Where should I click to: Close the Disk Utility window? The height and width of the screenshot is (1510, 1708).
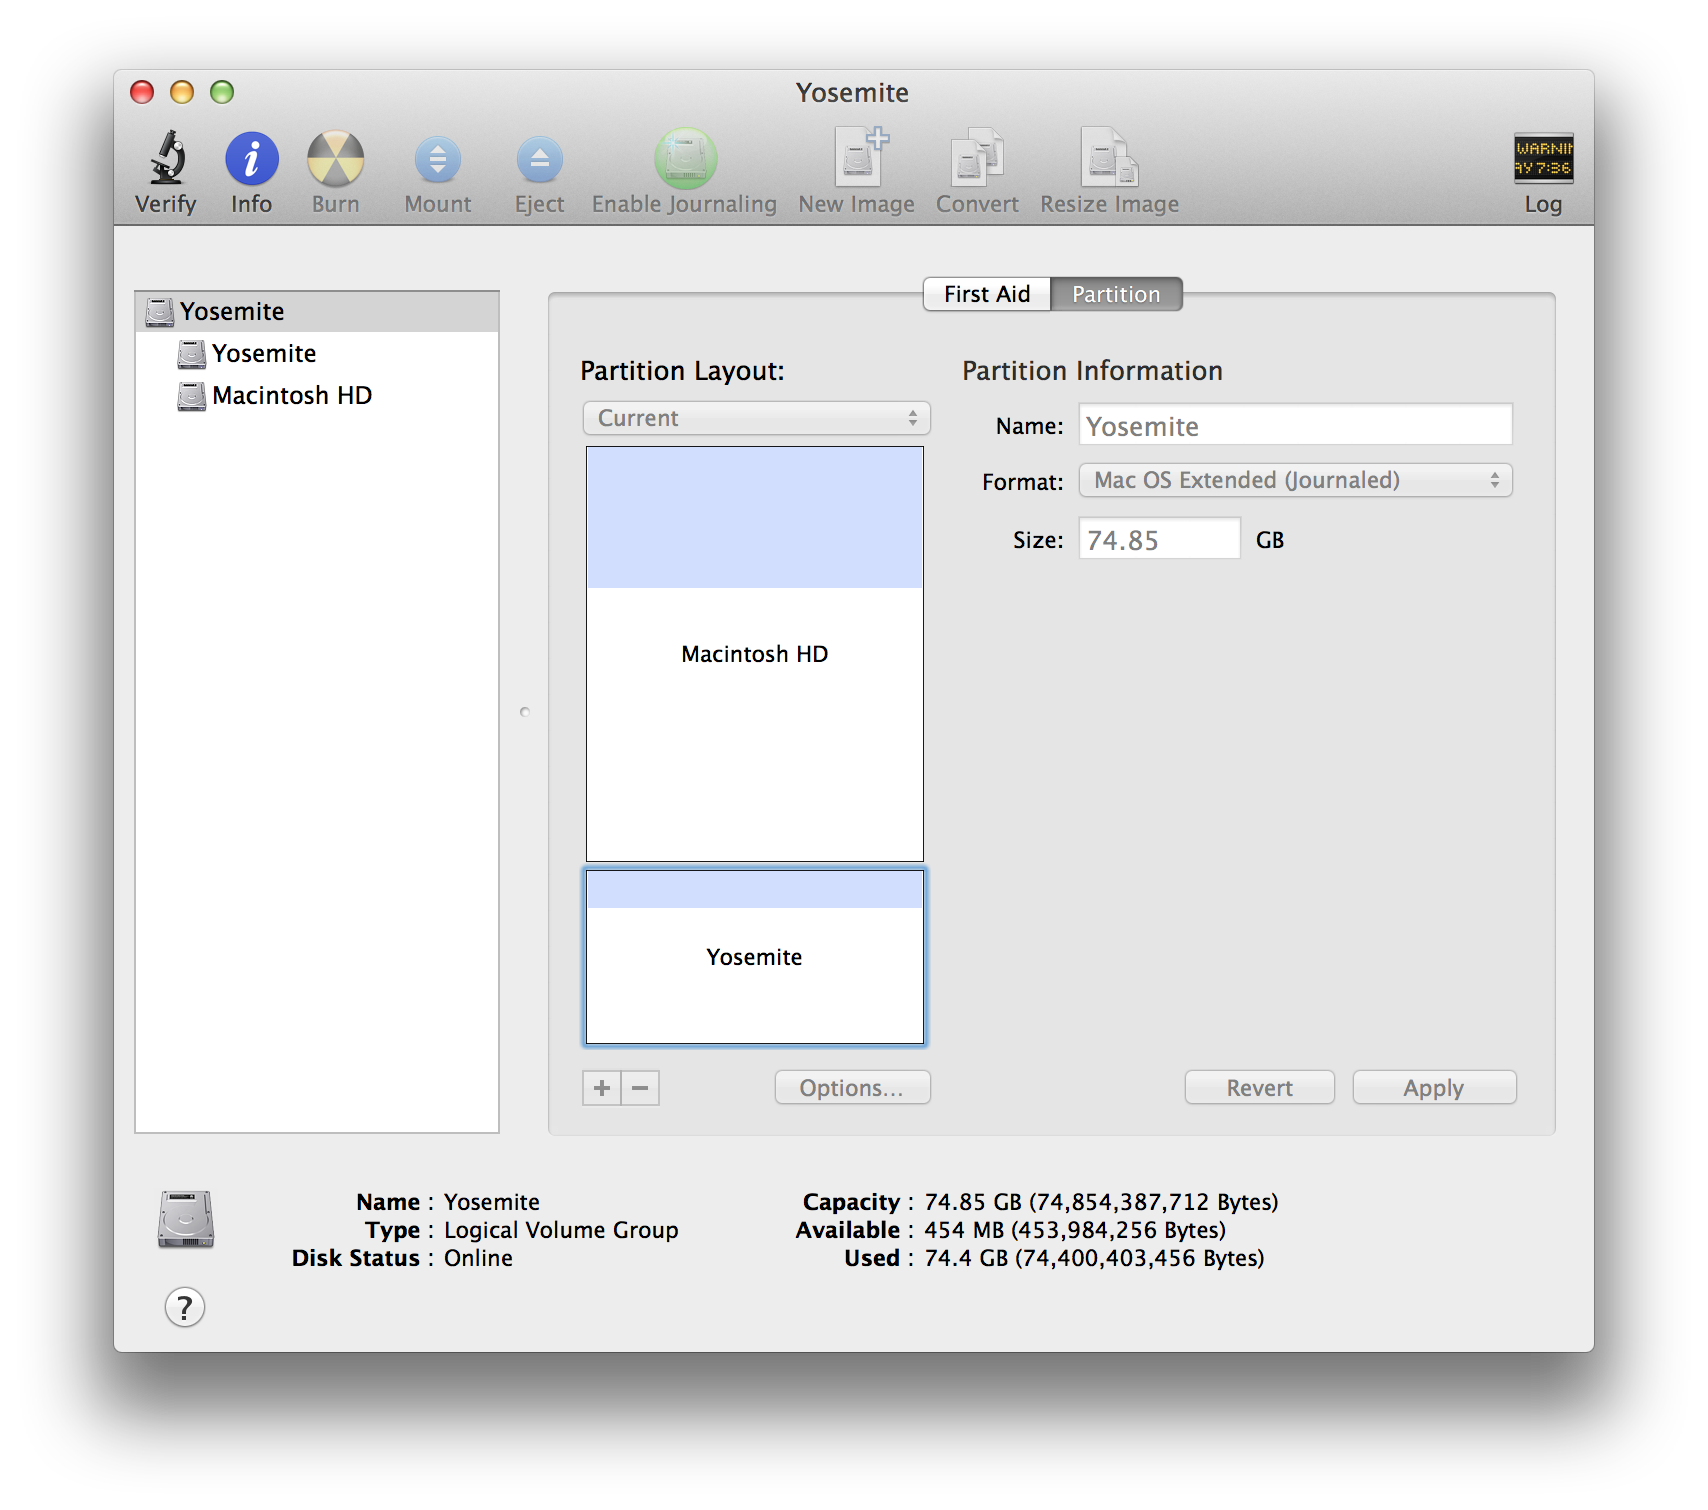pos(142,92)
